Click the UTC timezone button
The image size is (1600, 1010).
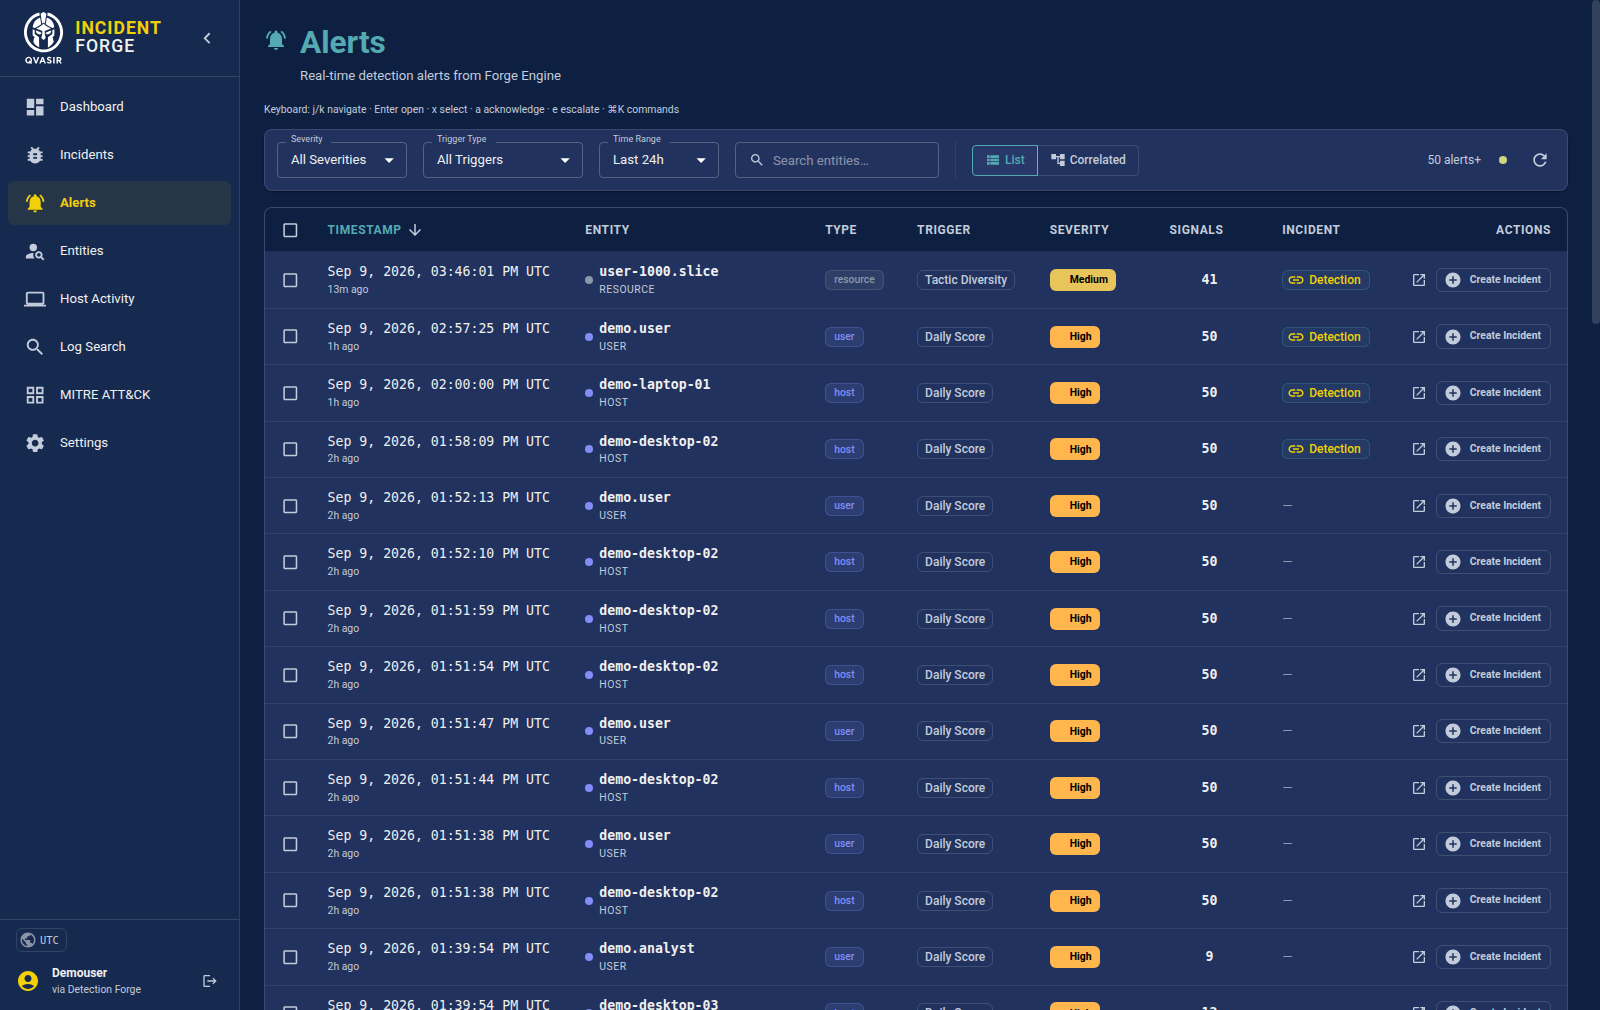pyautogui.click(x=41, y=940)
